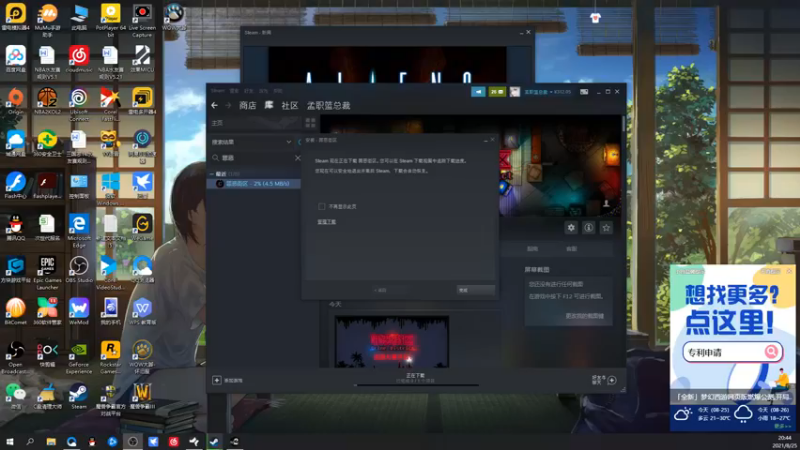Open Origin desktop shortcut
800x450 pixels.
[16, 101]
